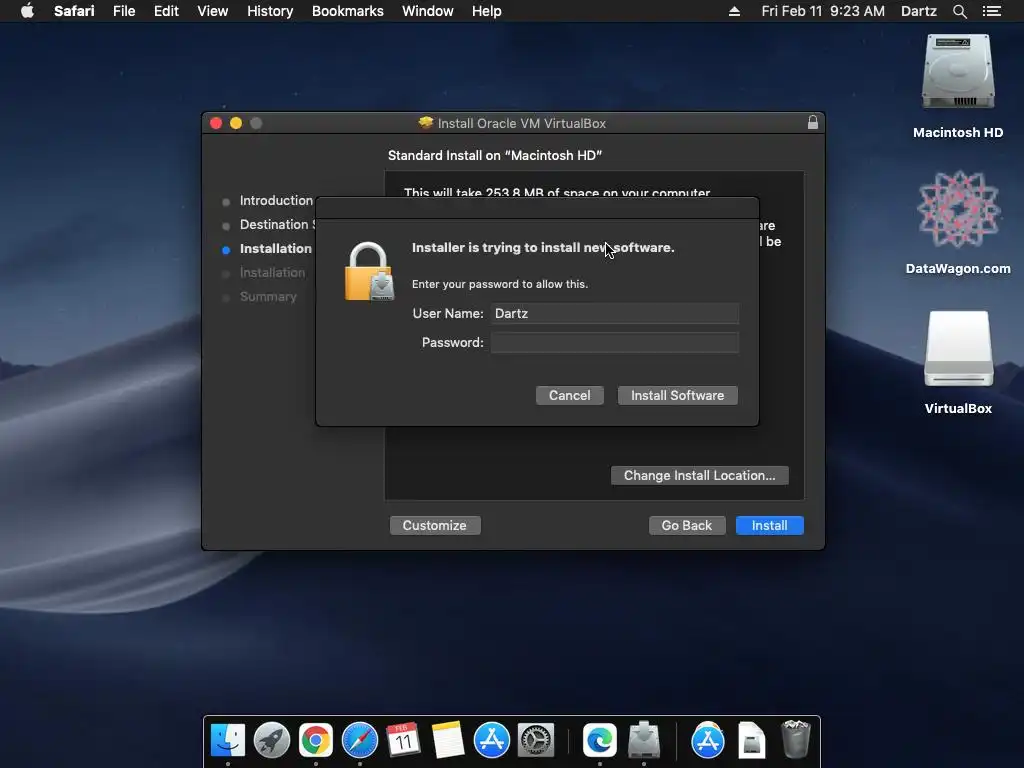Viewport: 1024px width, 768px height.
Task: Open the Apple menu
Action: pyautogui.click(x=27, y=11)
